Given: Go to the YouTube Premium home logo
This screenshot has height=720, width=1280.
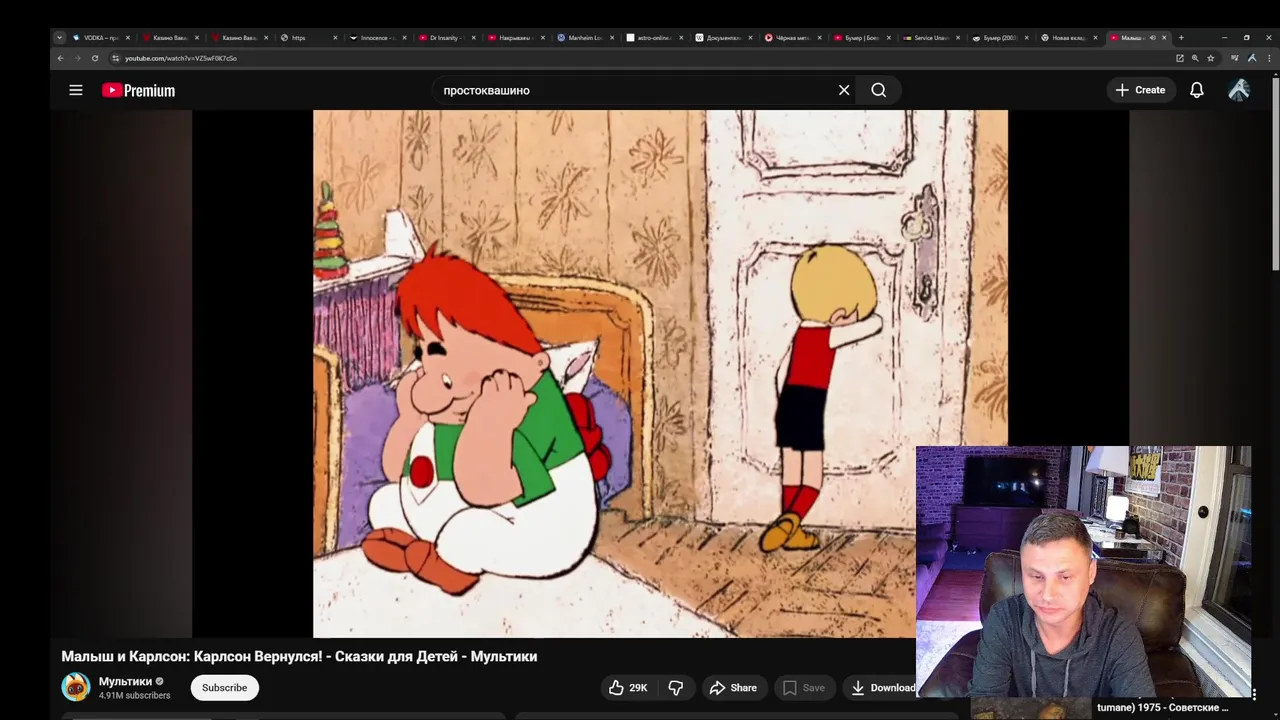Looking at the screenshot, I should (x=138, y=90).
